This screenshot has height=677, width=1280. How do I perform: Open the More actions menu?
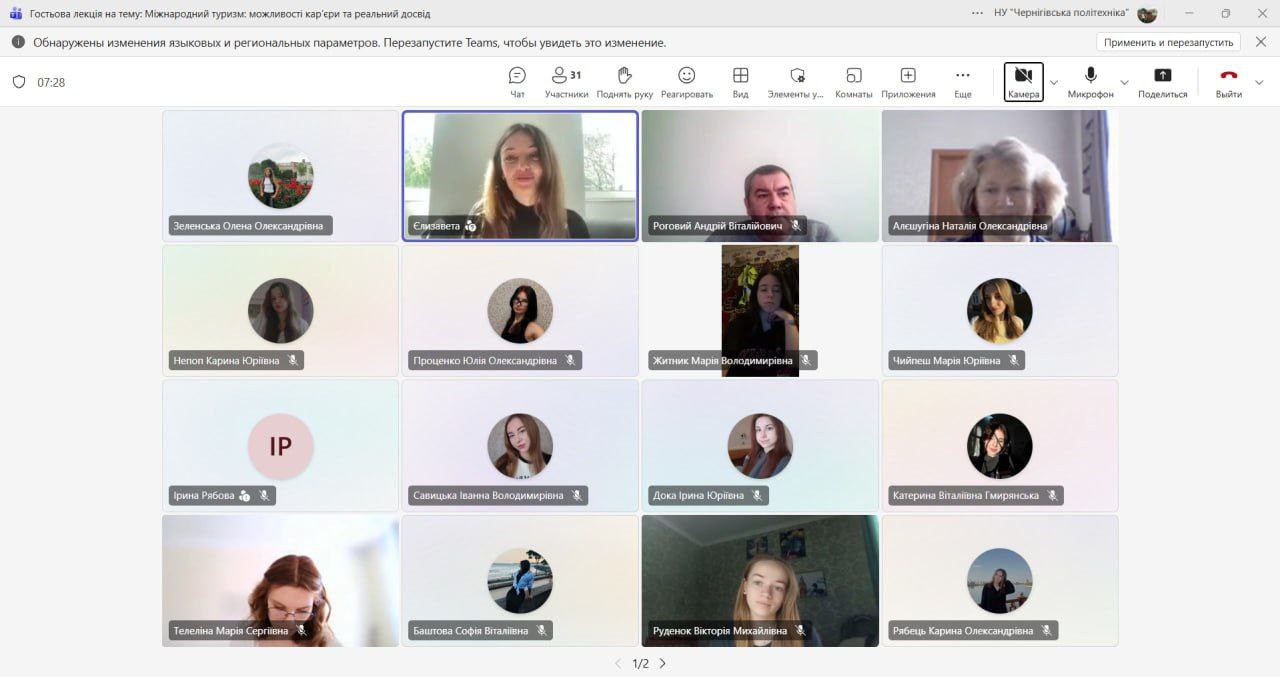click(962, 82)
